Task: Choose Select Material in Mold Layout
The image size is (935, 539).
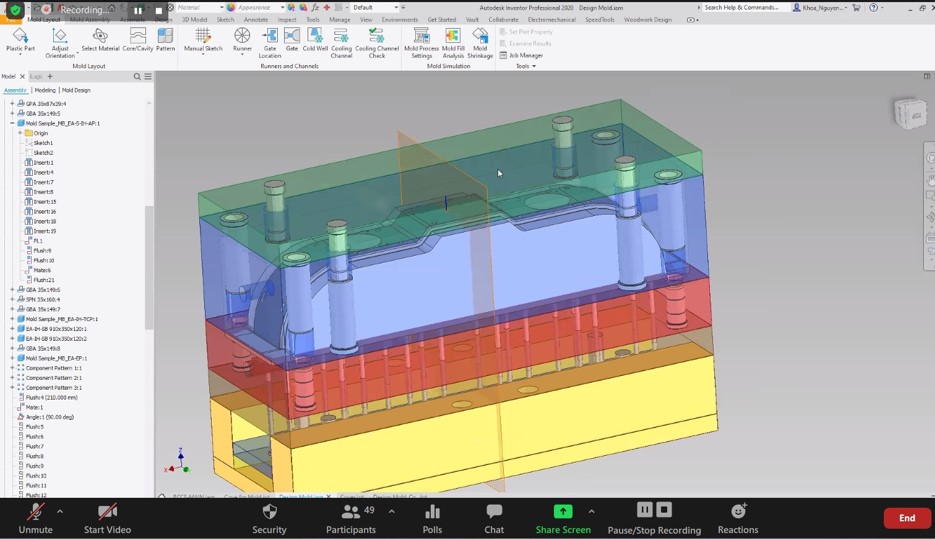Action: [x=100, y=40]
